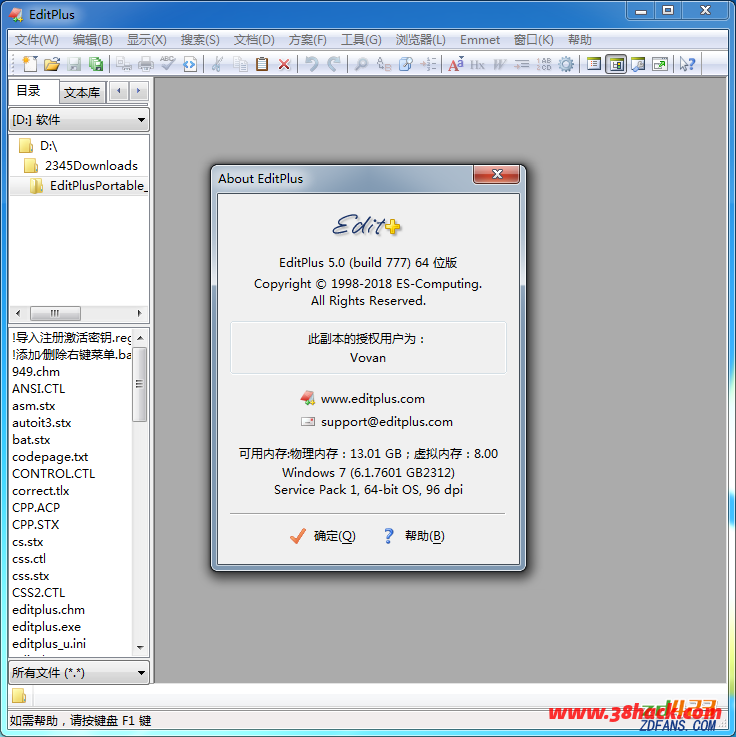Click the file list scroll-down arrow
This screenshot has width=736, height=737.
click(x=140, y=648)
